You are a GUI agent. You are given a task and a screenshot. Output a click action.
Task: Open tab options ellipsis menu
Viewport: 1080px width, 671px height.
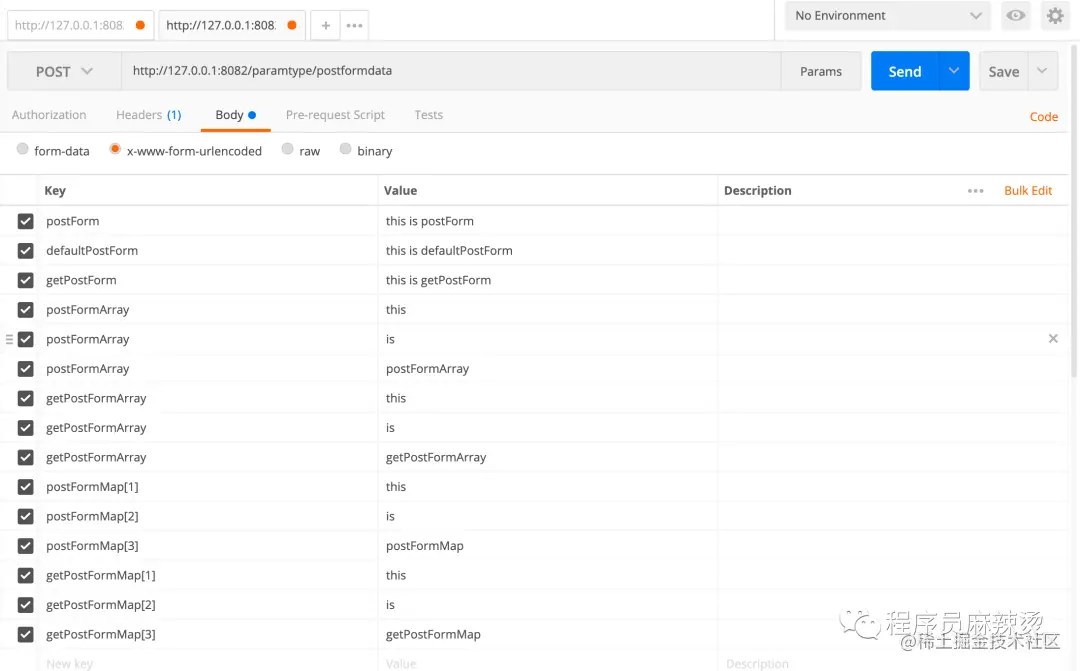point(354,25)
